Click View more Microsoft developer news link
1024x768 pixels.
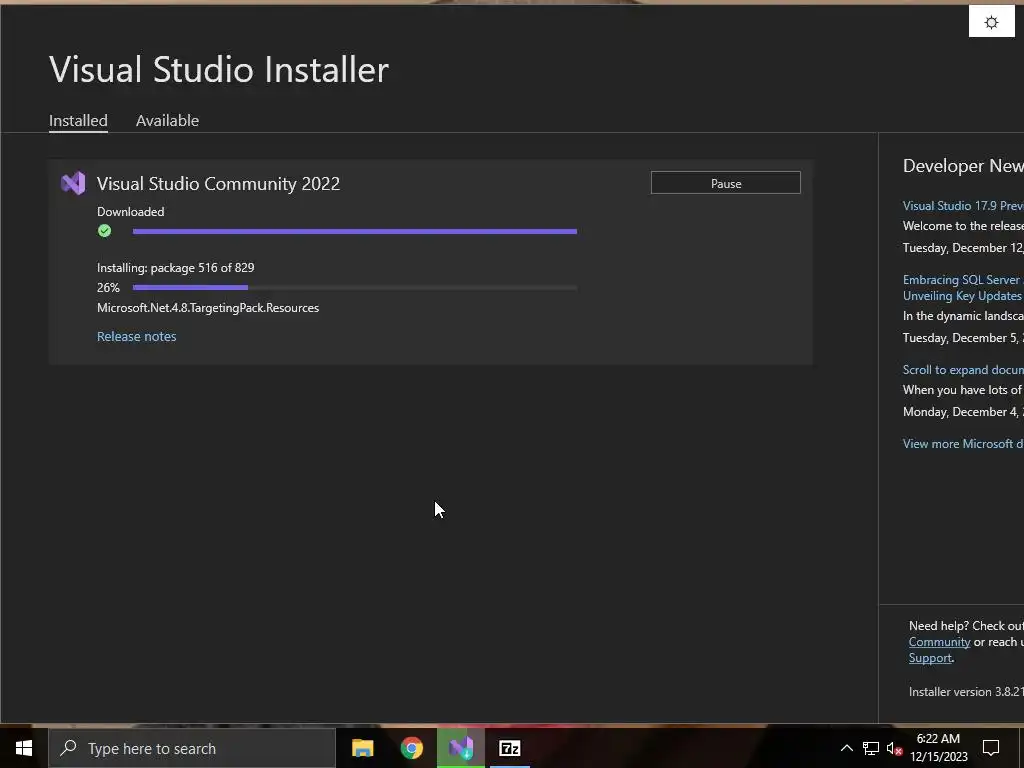coord(963,443)
